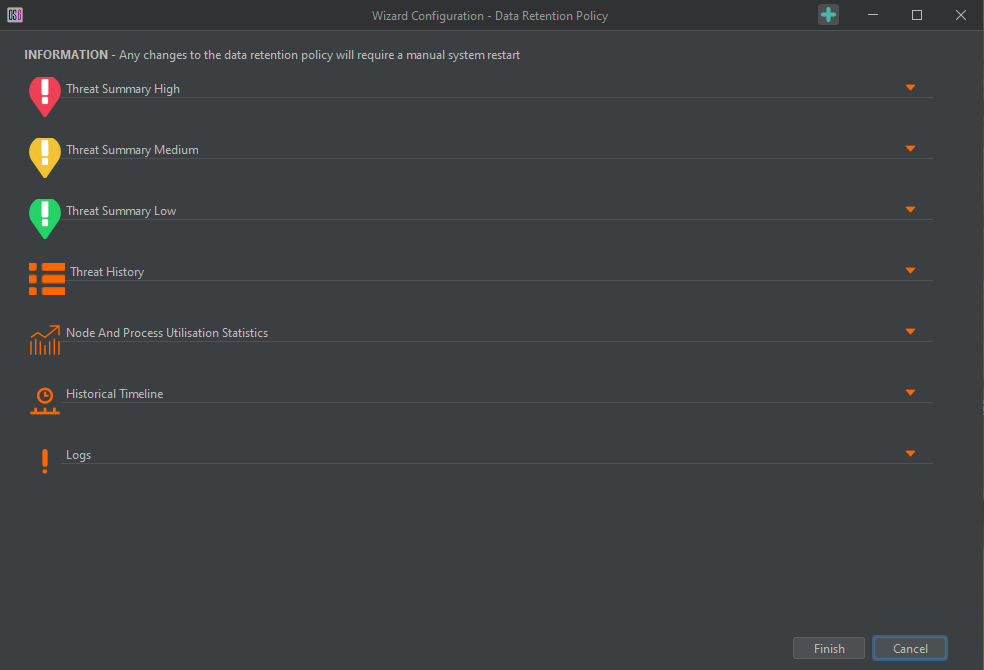Click the yellow Threat Summary Medium pin icon
Screen dimensions: 984x670
pos(44,157)
